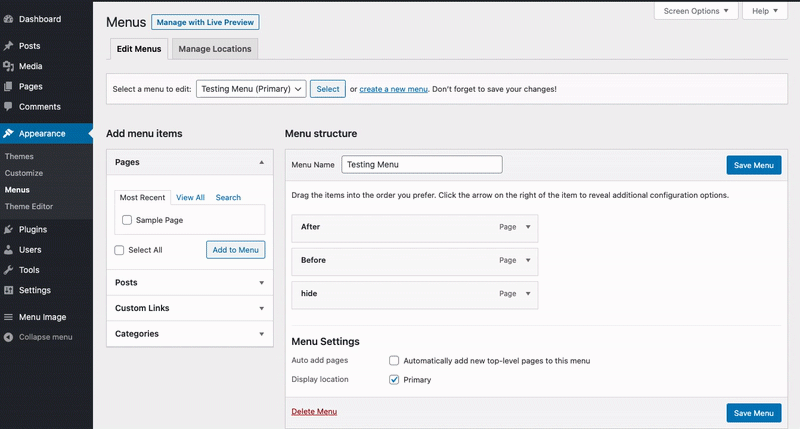Tick the Select All checkbox
This screenshot has height=429, width=800.
click(119, 250)
